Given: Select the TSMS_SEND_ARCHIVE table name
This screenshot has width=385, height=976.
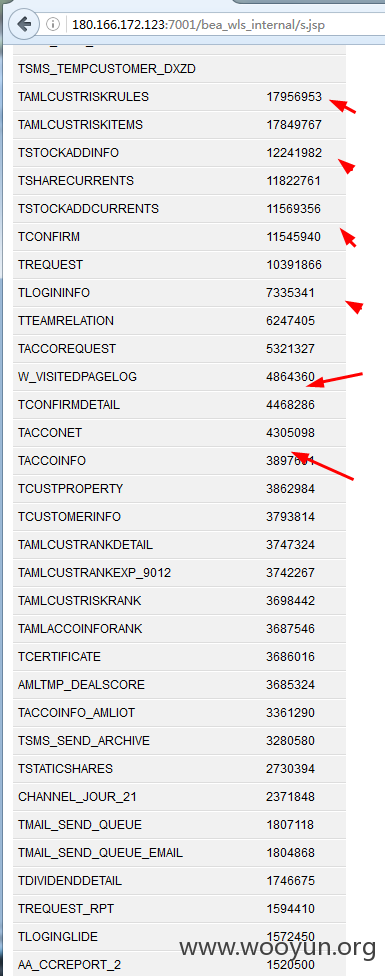Looking at the screenshot, I should click(84, 741).
